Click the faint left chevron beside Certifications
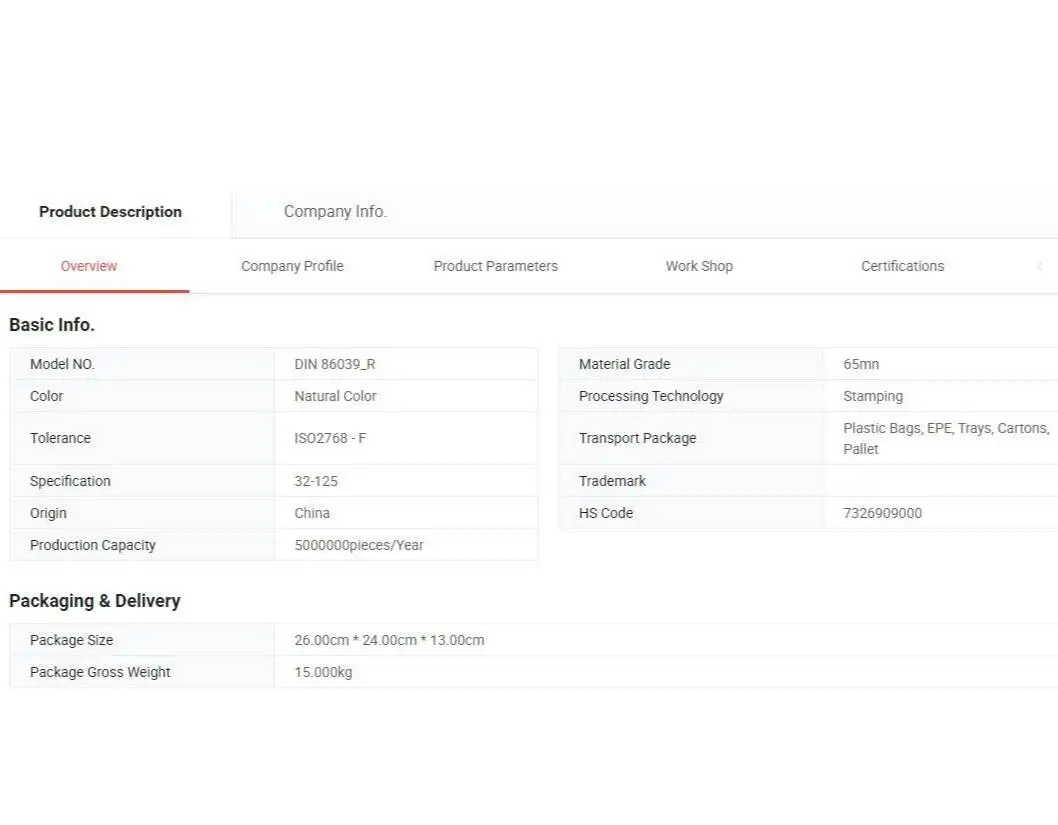The image size is (1058, 825). 1040,266
